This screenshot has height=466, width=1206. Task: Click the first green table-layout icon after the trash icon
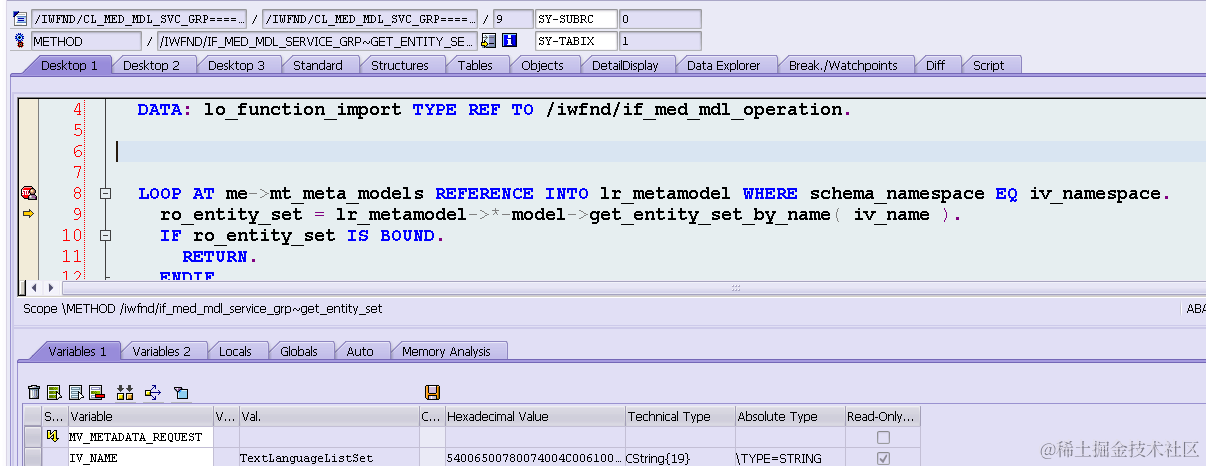[x=54, y=392]
